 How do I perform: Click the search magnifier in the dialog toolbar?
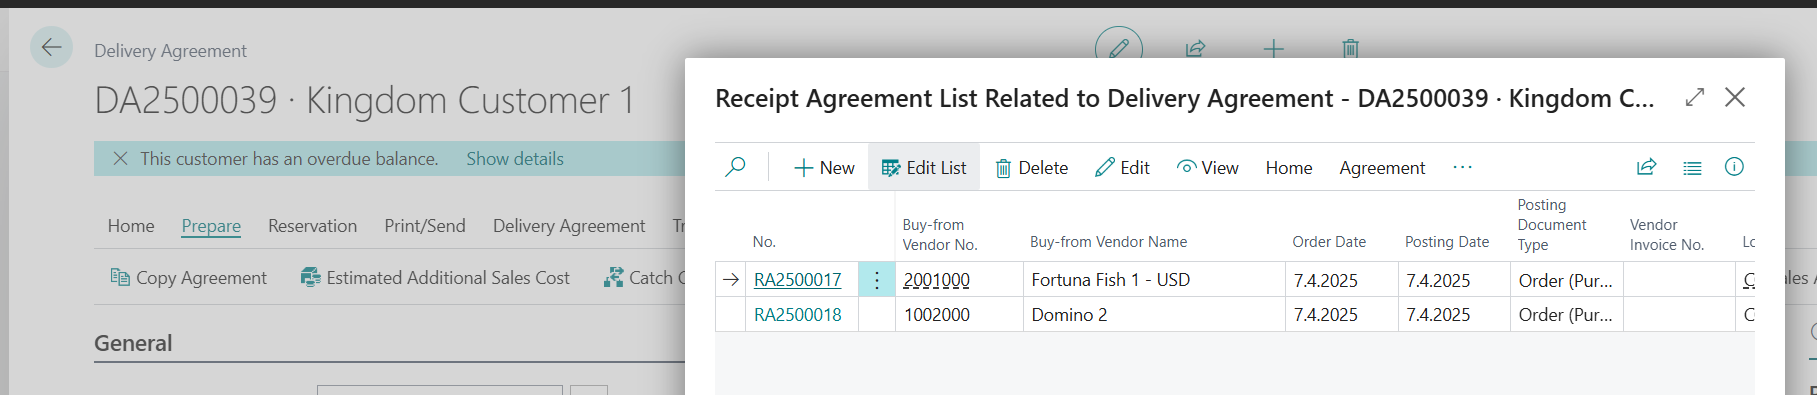[x=735, y=167]
